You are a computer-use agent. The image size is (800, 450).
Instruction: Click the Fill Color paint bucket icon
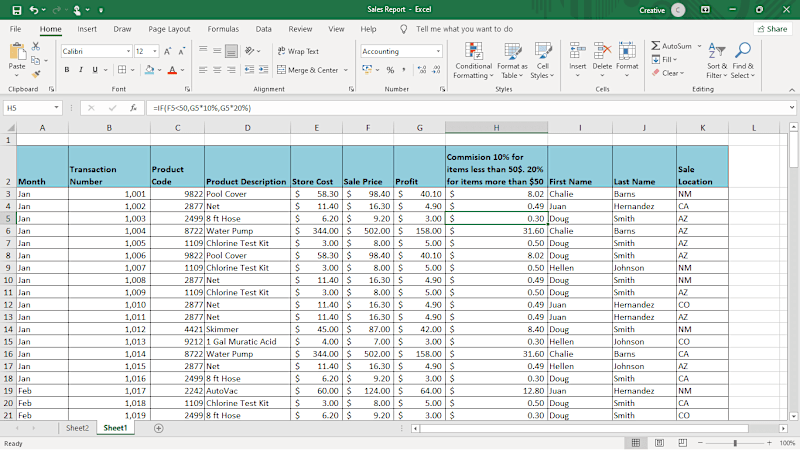(x=149, y=69)
